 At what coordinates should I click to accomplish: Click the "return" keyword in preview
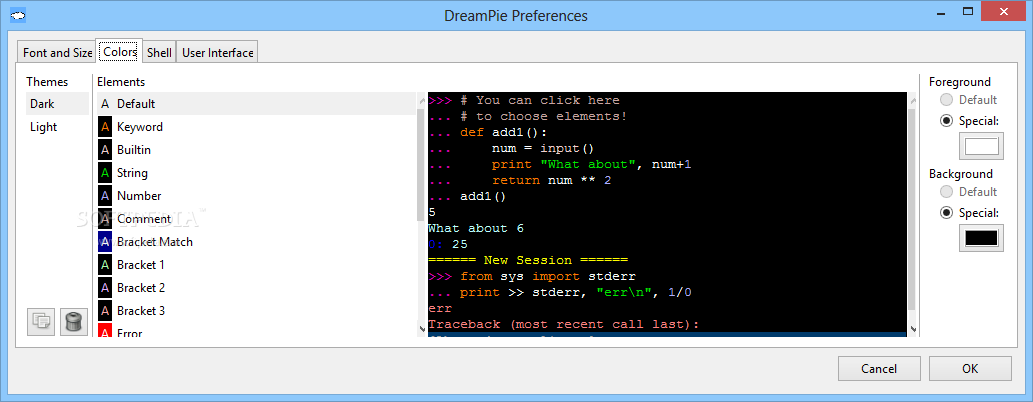(516, 180)
